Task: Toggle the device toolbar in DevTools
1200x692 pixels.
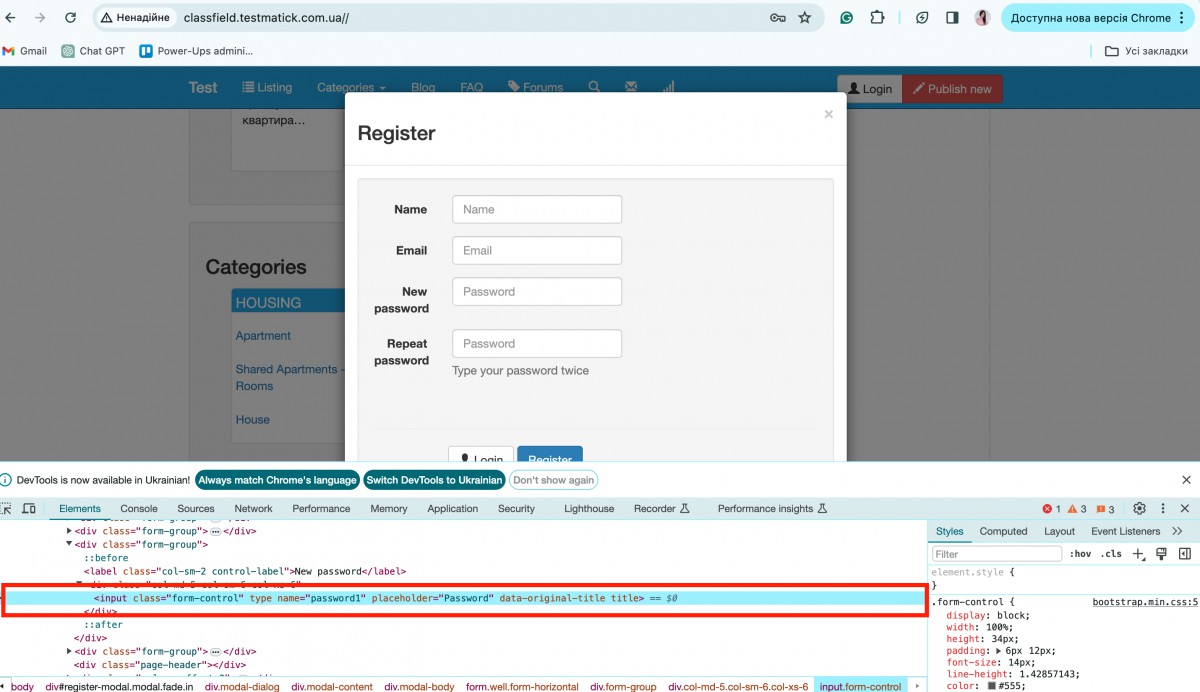Action: pyautogui.click(x=29, y=509)
